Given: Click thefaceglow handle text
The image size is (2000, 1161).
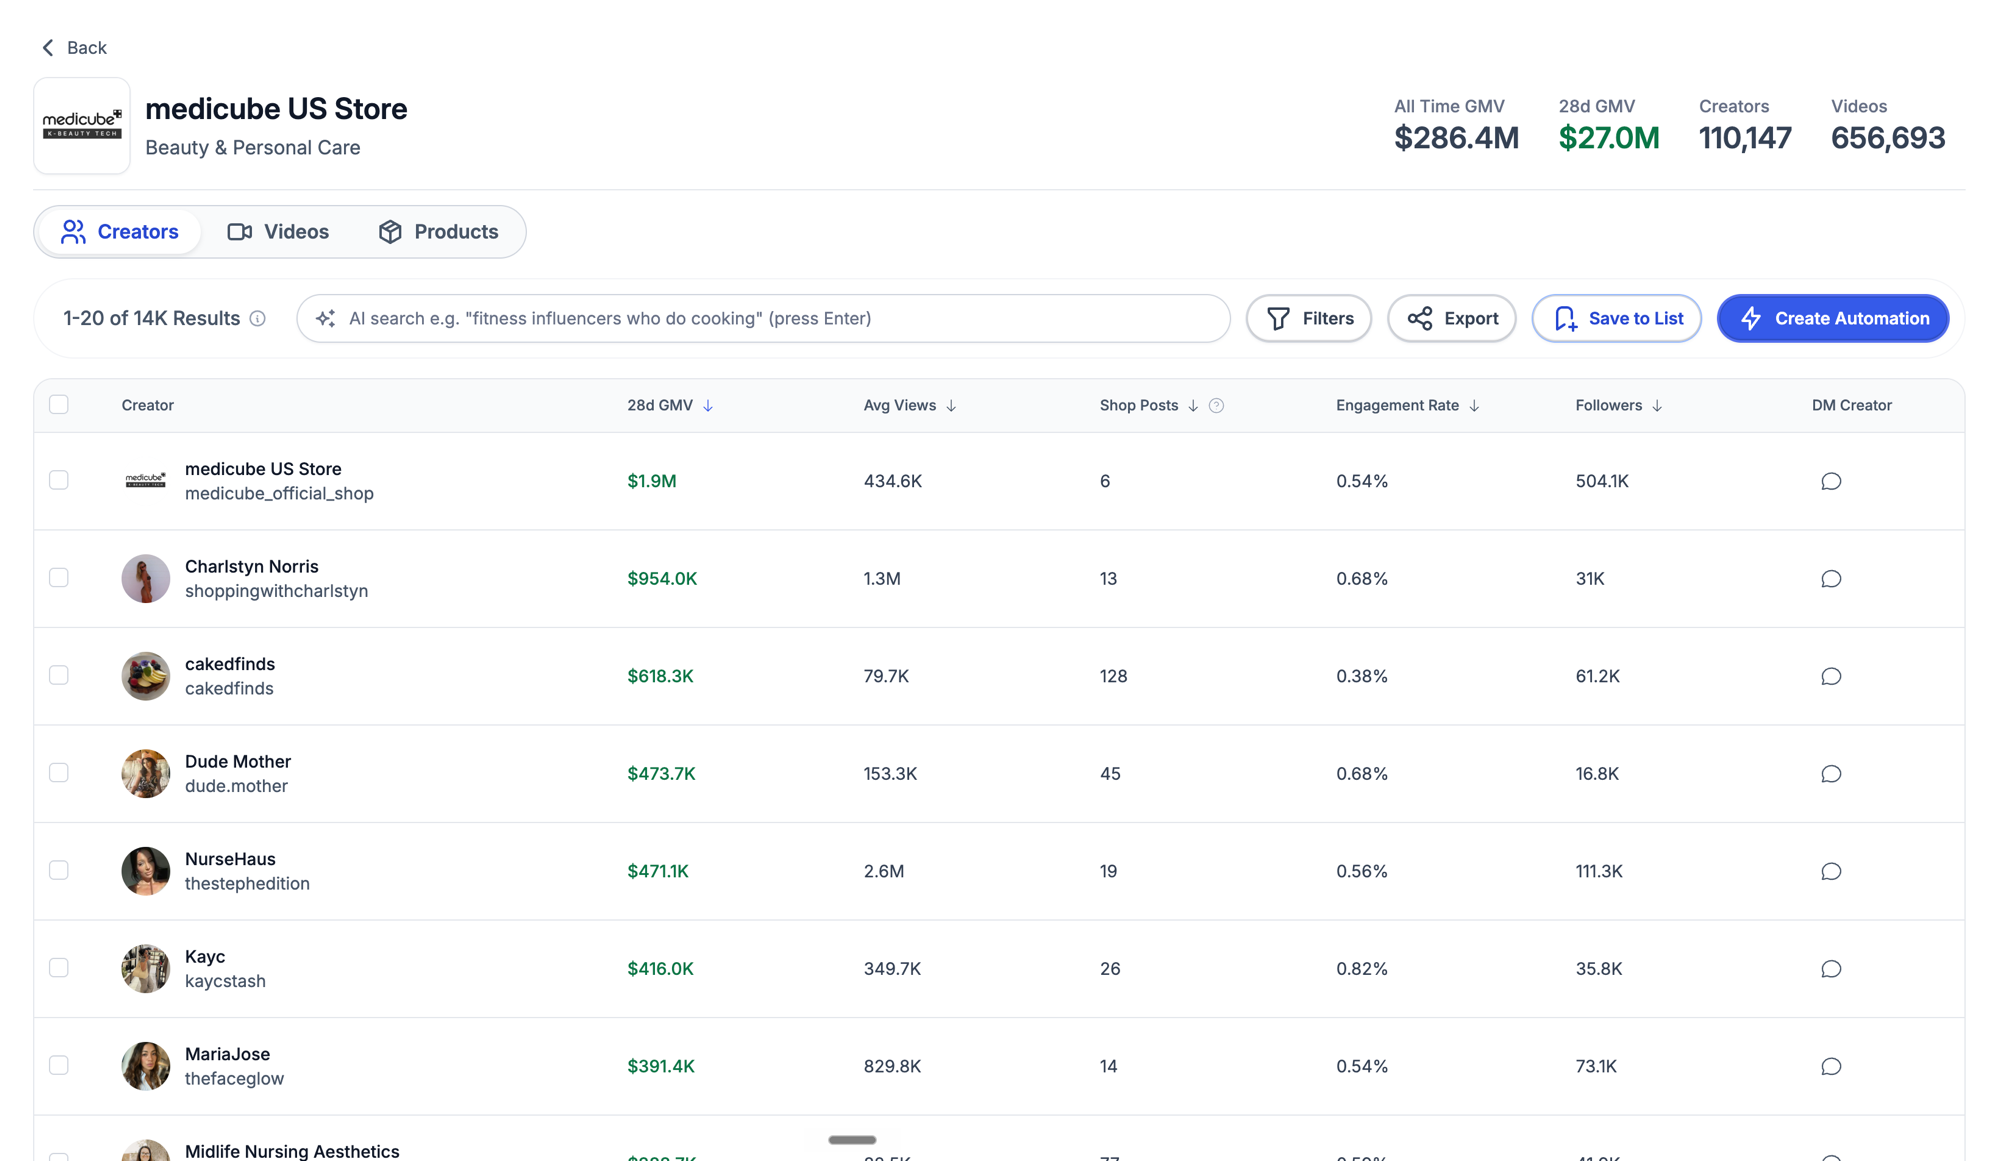Looking at the screenshot, I should tap(234, 1079).
